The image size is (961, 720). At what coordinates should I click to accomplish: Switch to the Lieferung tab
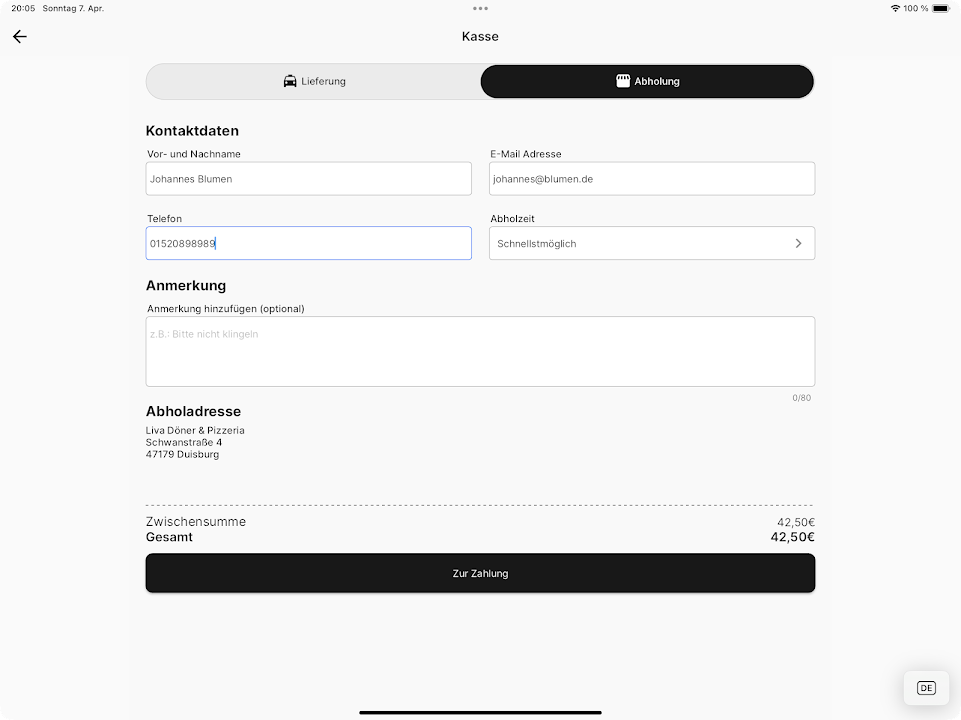pyautogui.click(x=314, y=81)
